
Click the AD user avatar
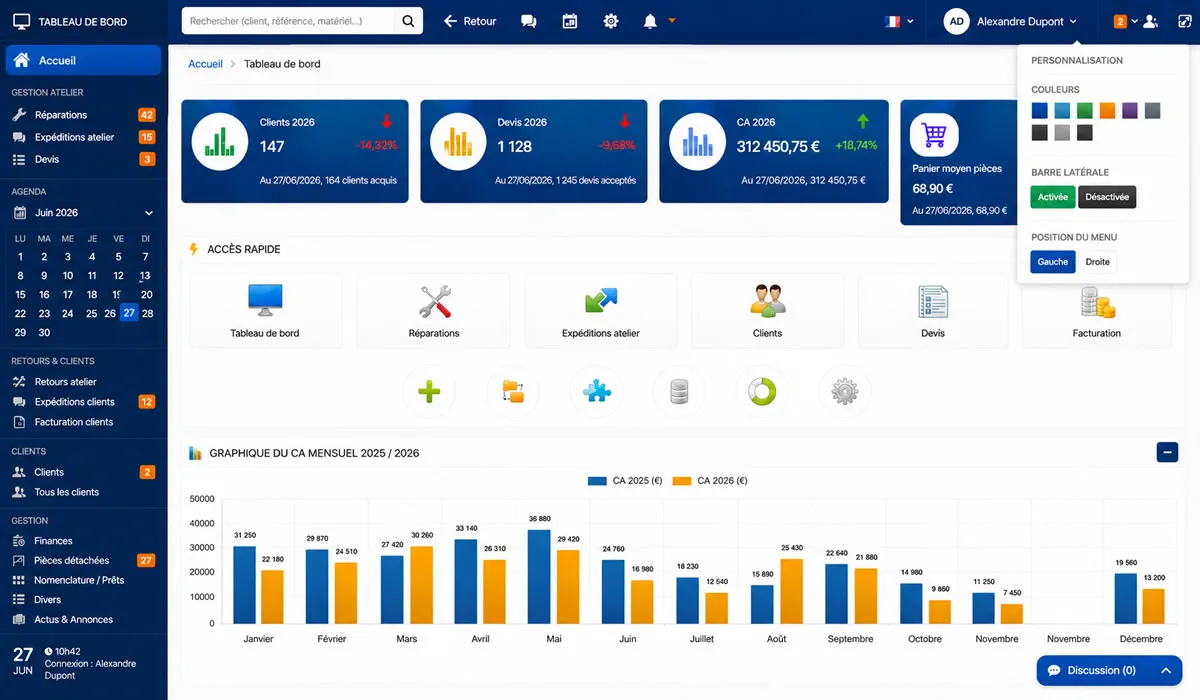[957, 21]
